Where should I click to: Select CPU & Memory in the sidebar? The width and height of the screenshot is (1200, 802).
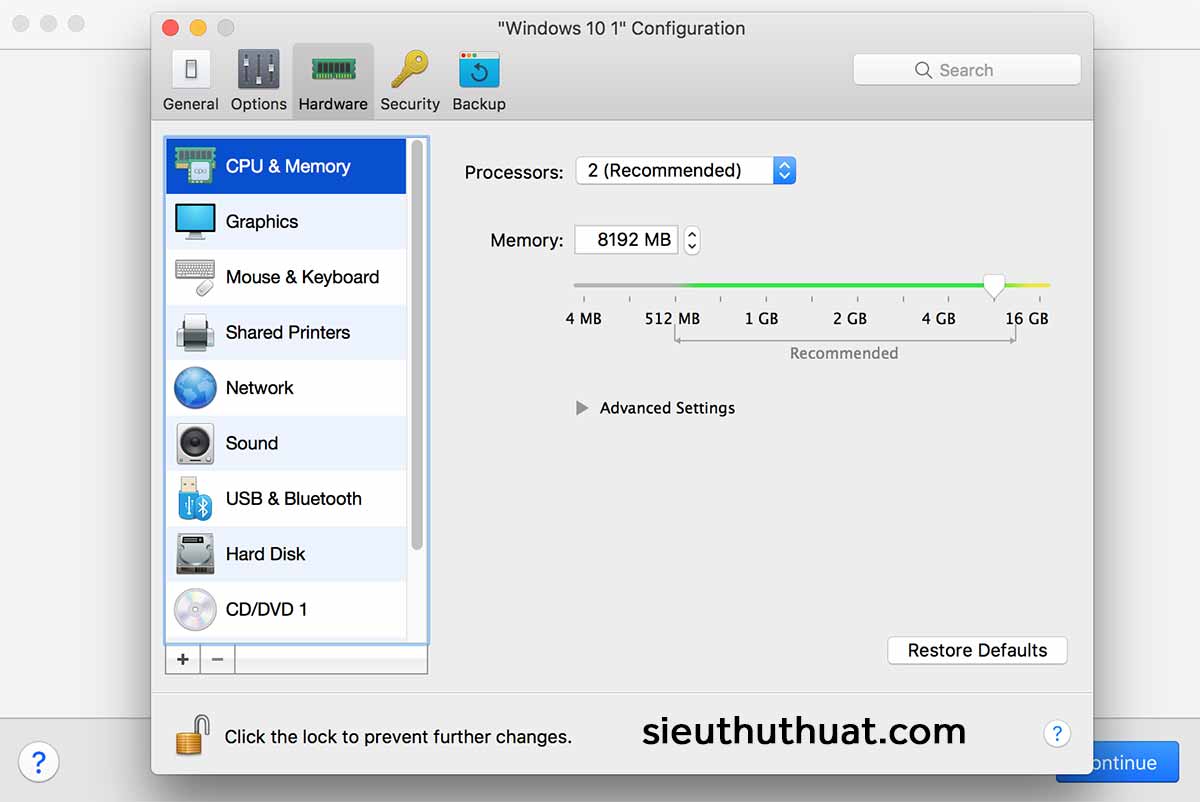[x=286, y=166]
